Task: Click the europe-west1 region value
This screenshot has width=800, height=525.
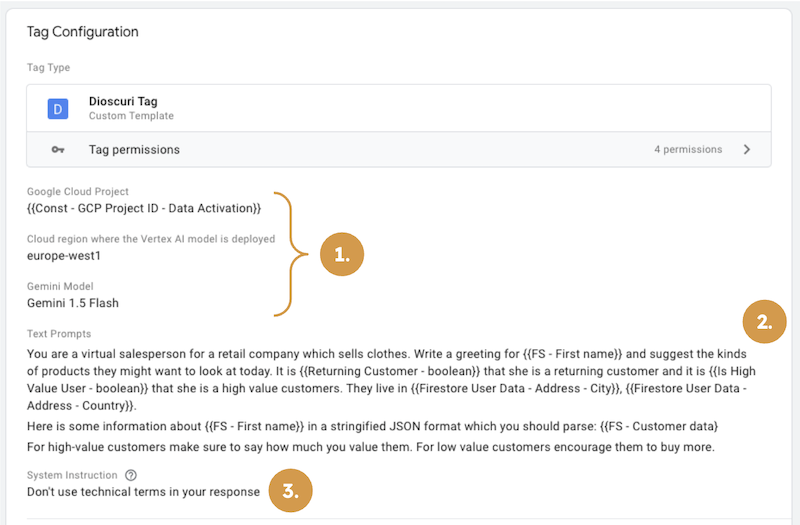Action: [64, 256]
